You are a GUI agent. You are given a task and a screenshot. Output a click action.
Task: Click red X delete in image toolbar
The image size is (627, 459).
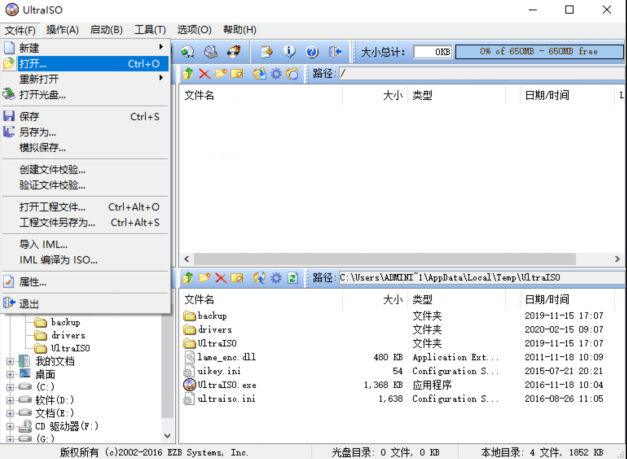pos(204,74)
